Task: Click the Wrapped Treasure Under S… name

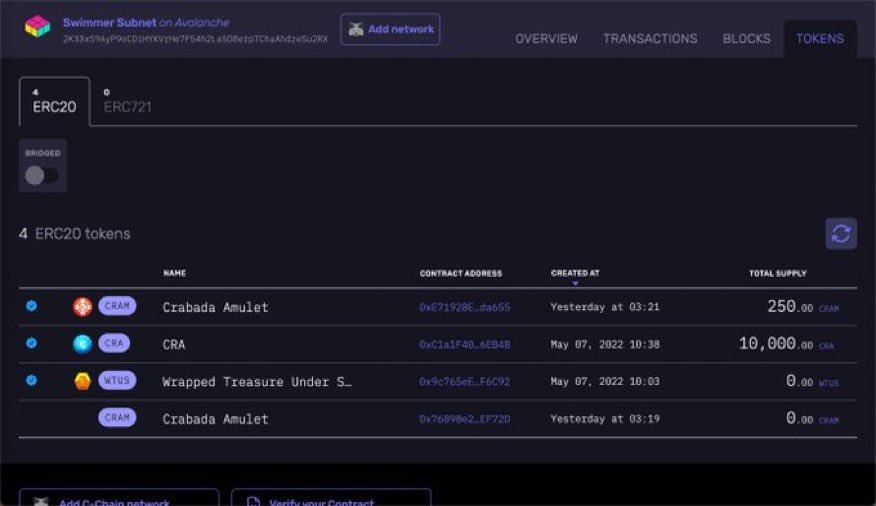Action: (257, 382)
